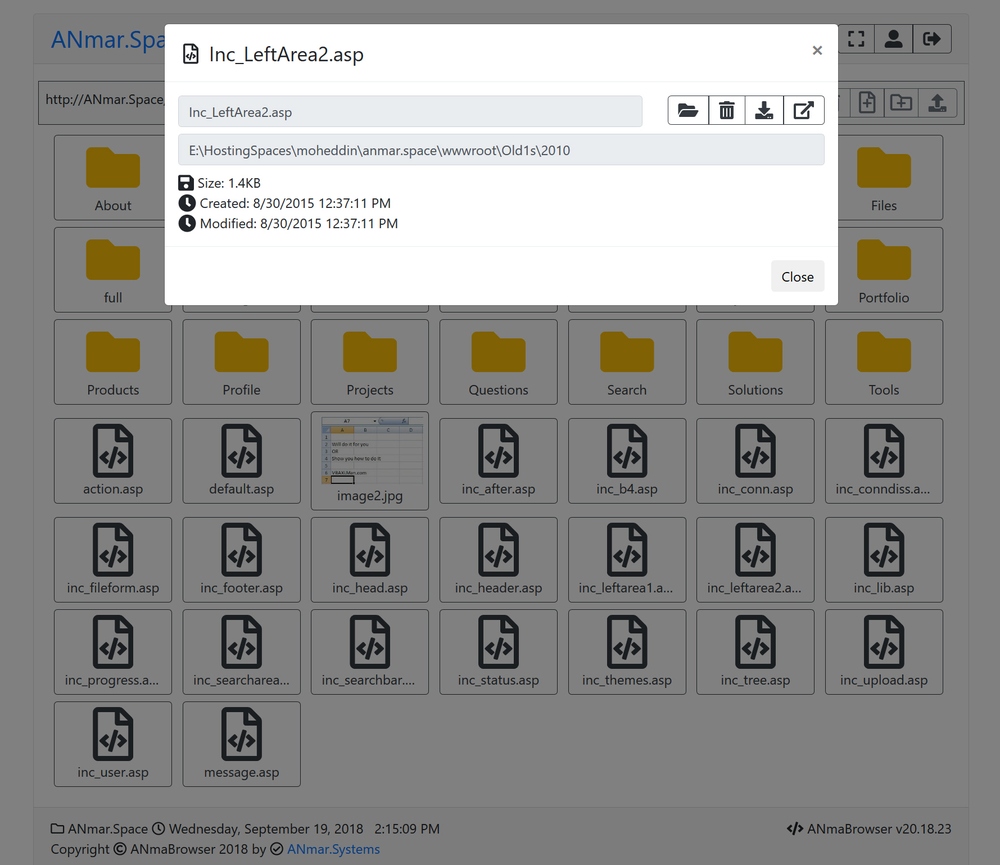Click the upload icon in toolbar
Screen dimensions: 1000x865
pyautogui.click(x=937, y=102)
